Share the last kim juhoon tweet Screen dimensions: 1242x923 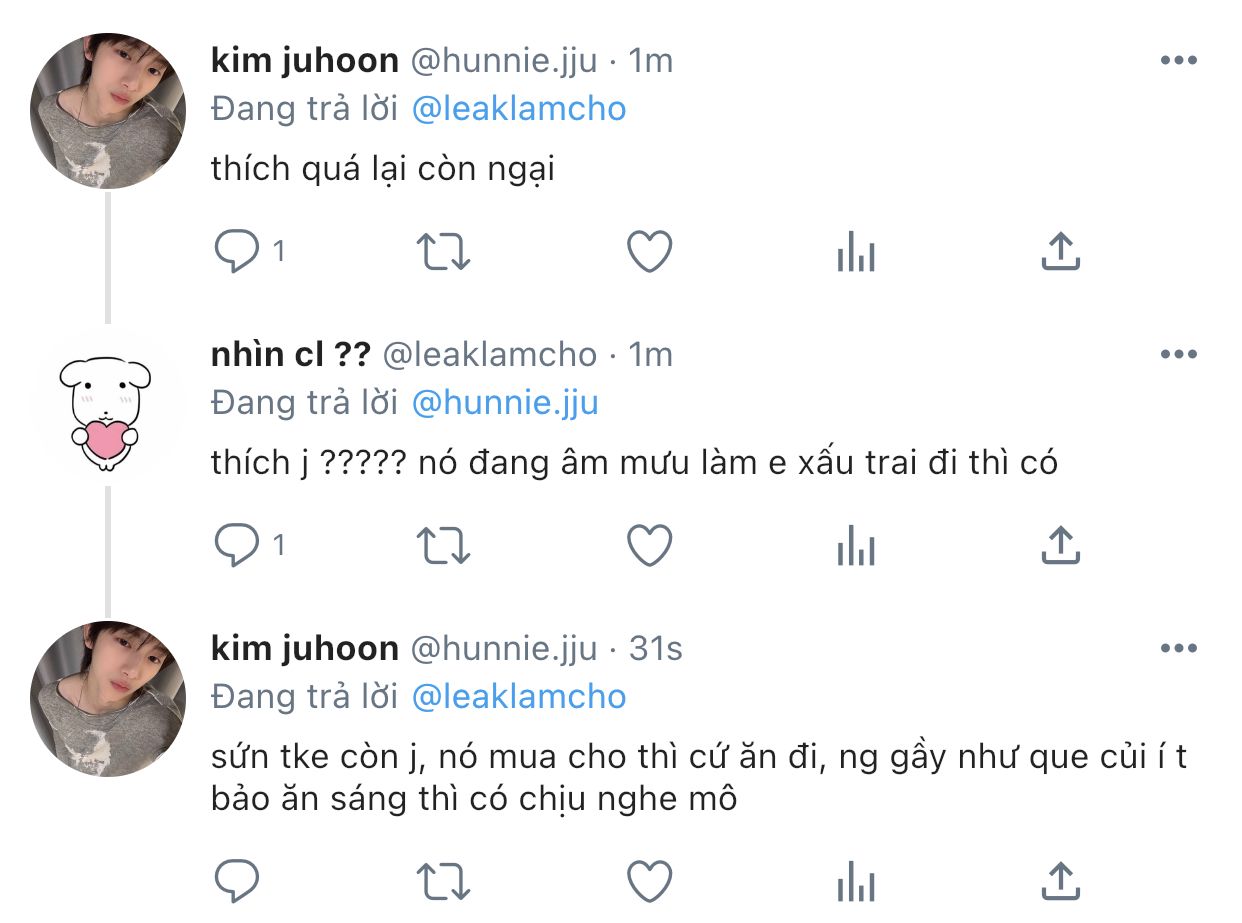[x=1060, y=881]
